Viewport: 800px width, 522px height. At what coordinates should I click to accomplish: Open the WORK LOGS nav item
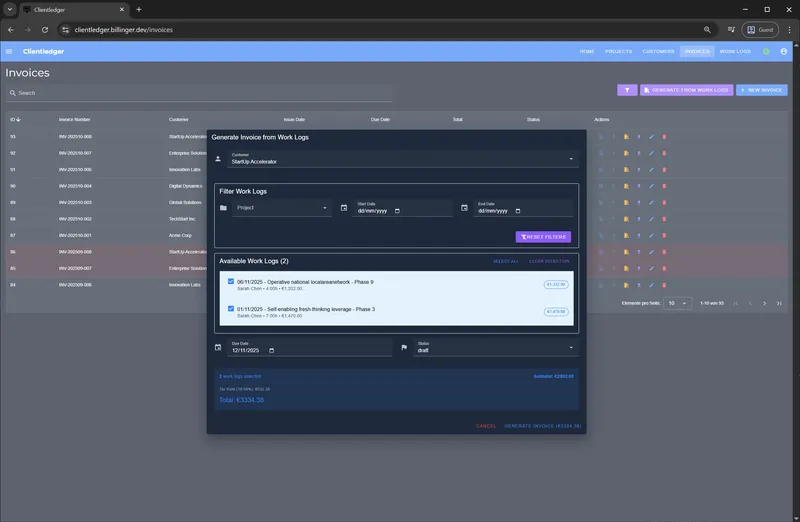click(735, 52)
